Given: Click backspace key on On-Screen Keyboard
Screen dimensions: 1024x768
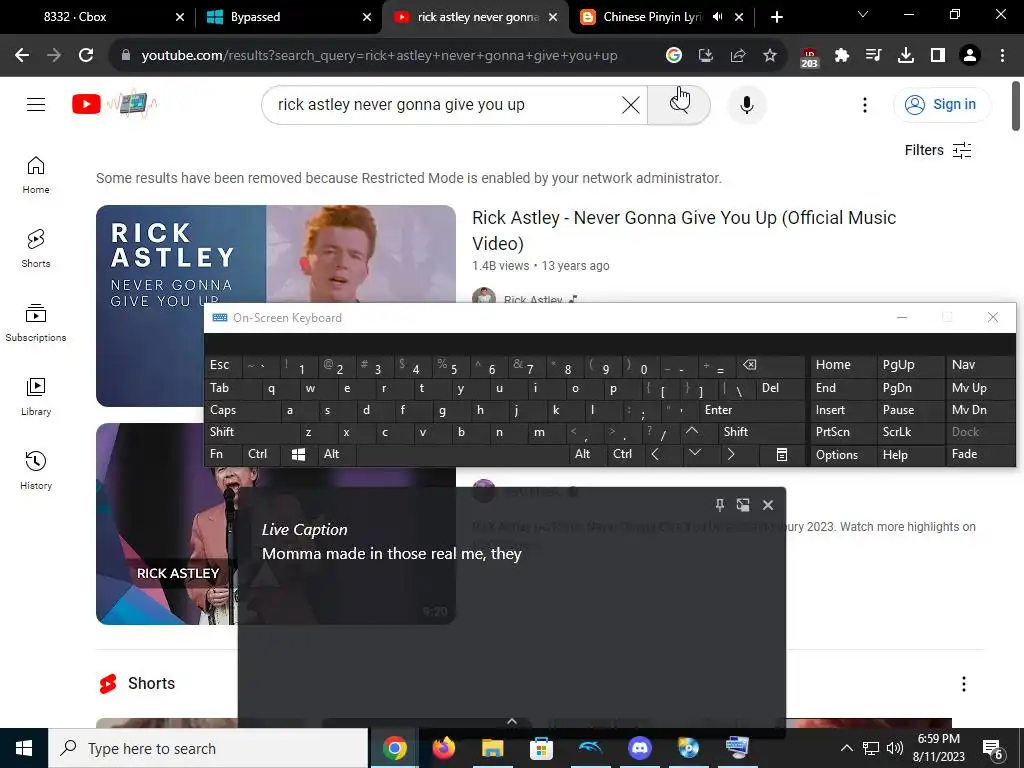Looking at the screenshot, I should click(769, 365).
